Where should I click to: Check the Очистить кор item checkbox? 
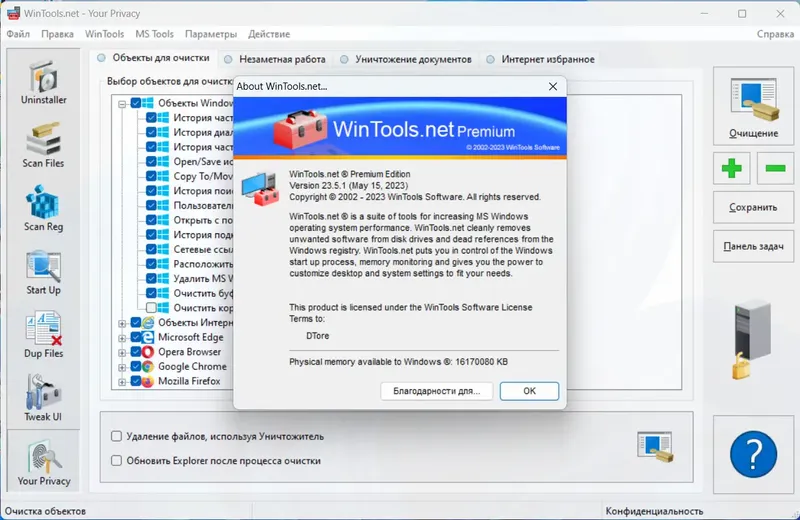pyautogui.click(x=151, y=308)
